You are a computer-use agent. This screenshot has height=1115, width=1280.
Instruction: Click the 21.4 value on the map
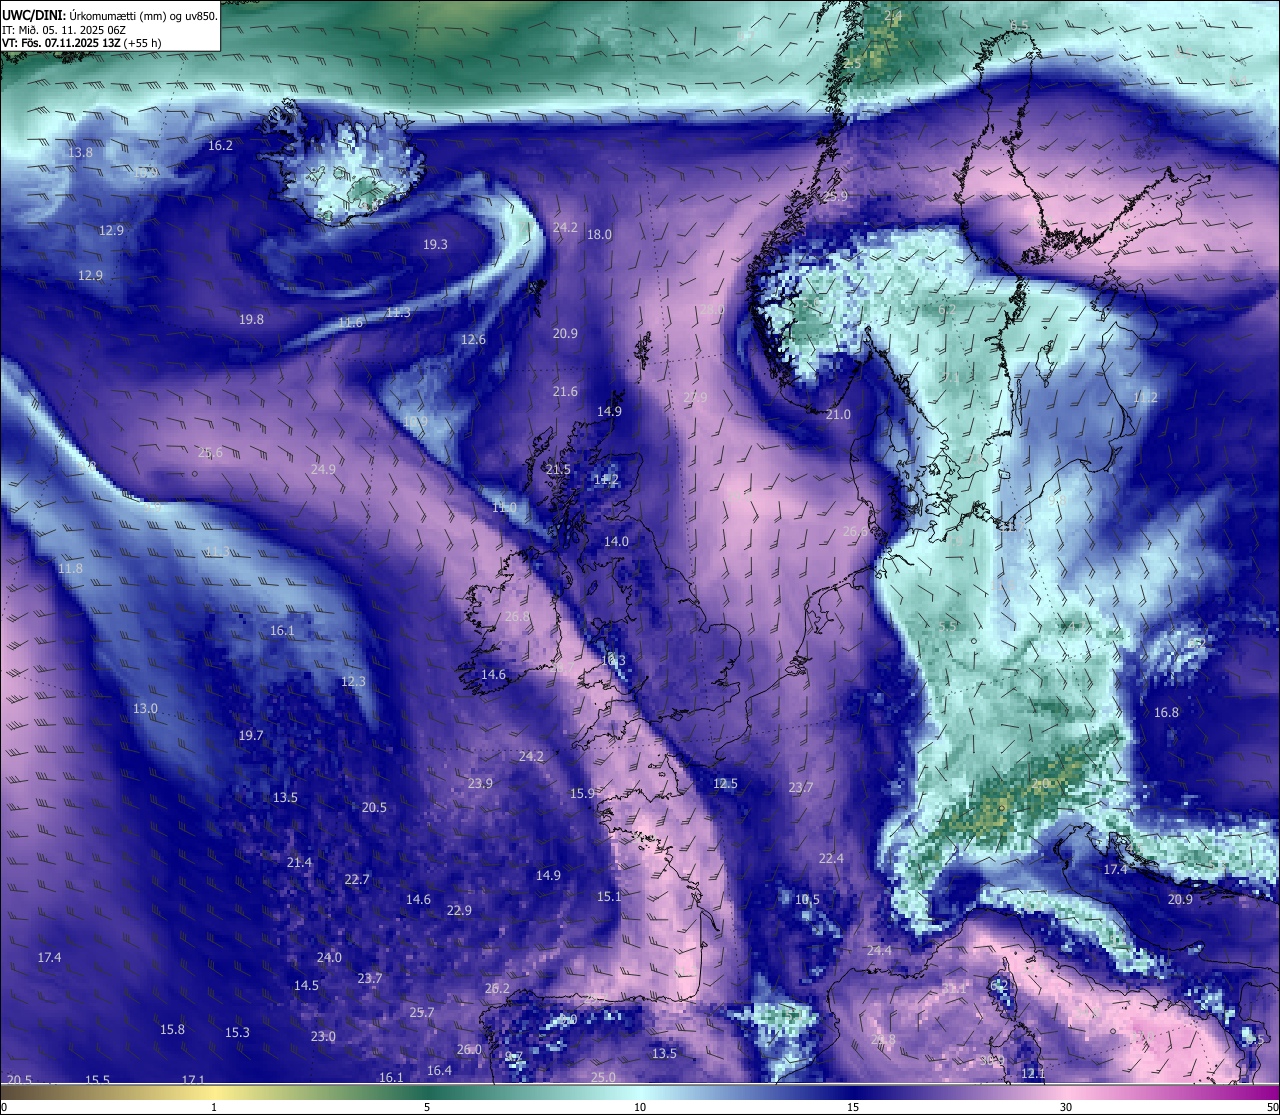[299, 862]
